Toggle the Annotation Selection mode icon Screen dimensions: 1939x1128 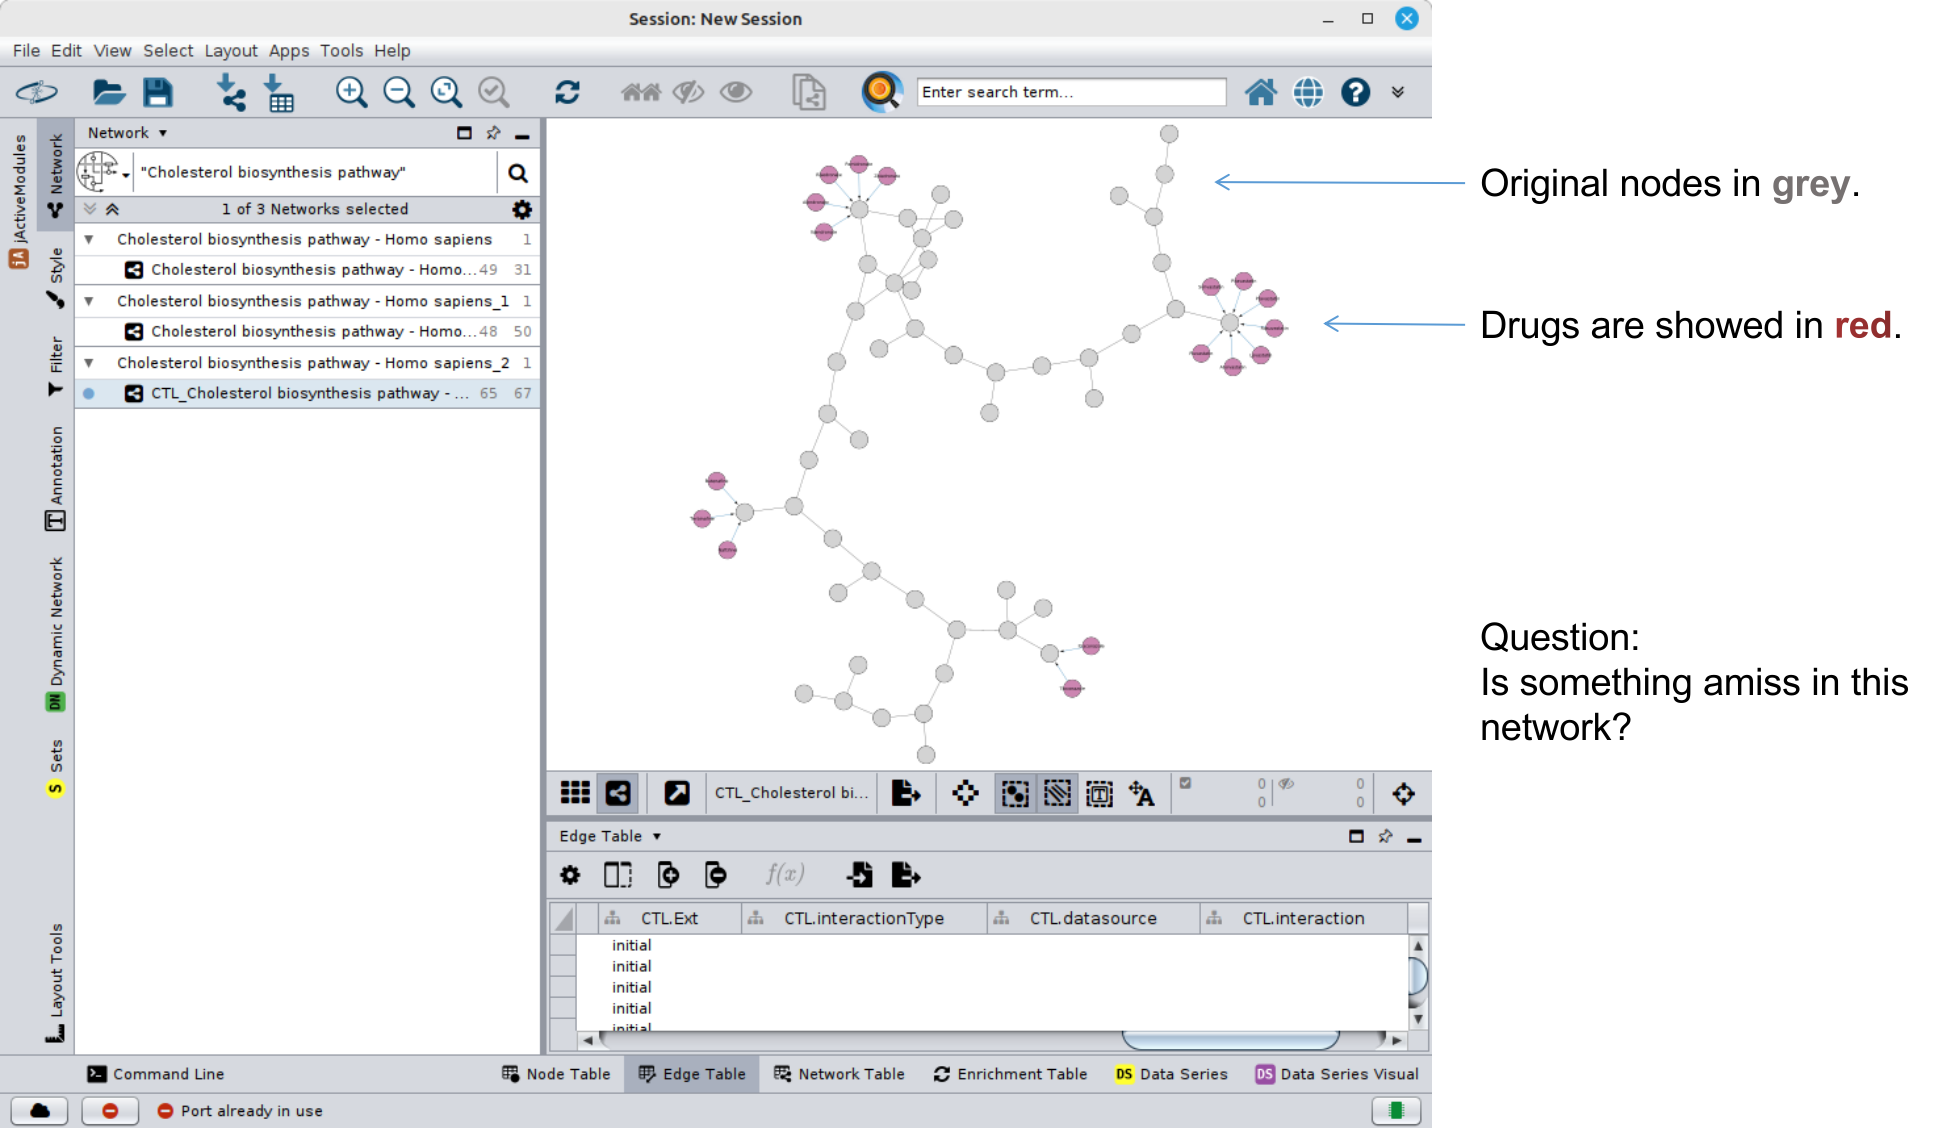[x=1099, y=793]
